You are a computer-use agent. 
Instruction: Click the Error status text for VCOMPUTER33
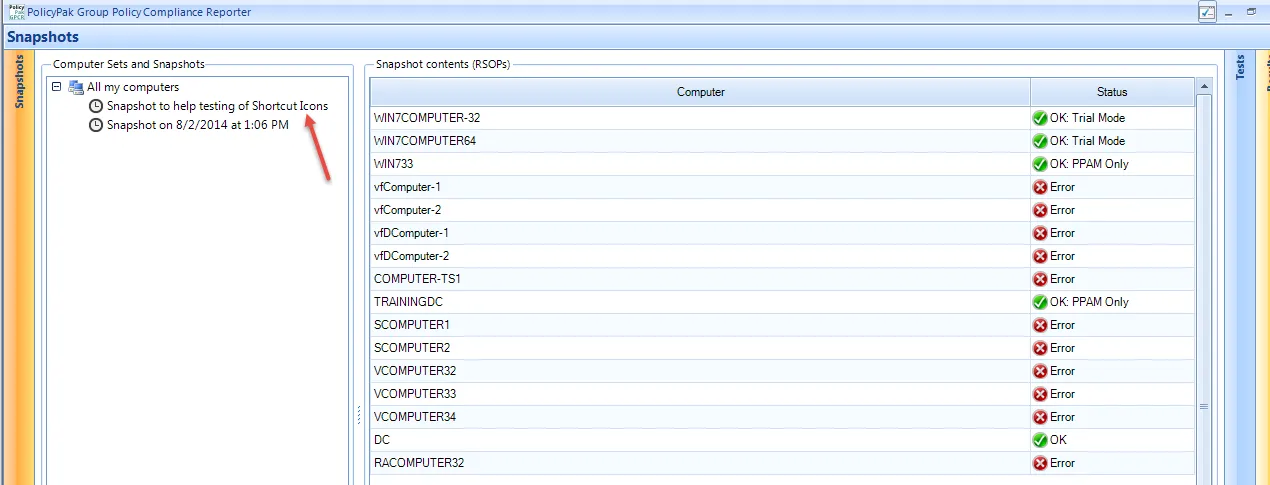click(x=1062, y=394)
